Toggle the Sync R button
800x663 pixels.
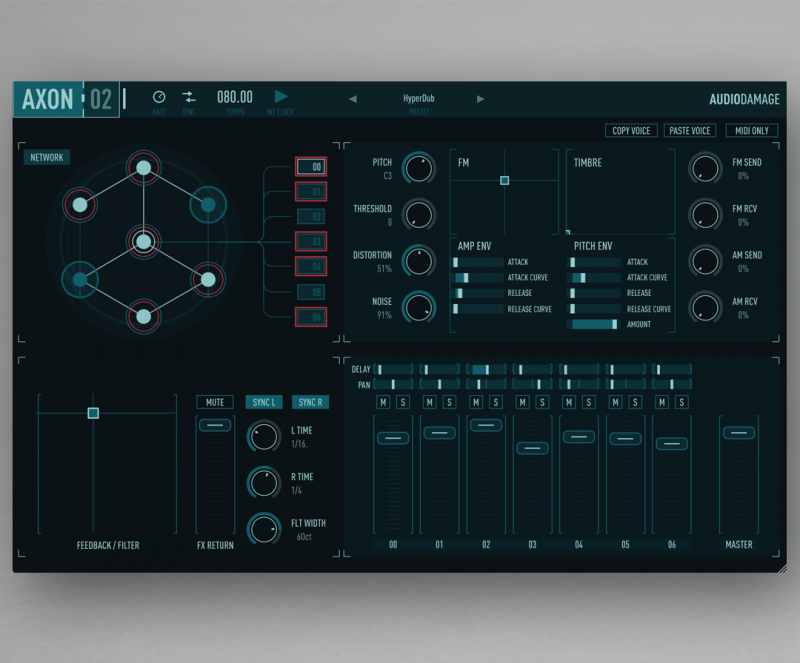(310, 402)
